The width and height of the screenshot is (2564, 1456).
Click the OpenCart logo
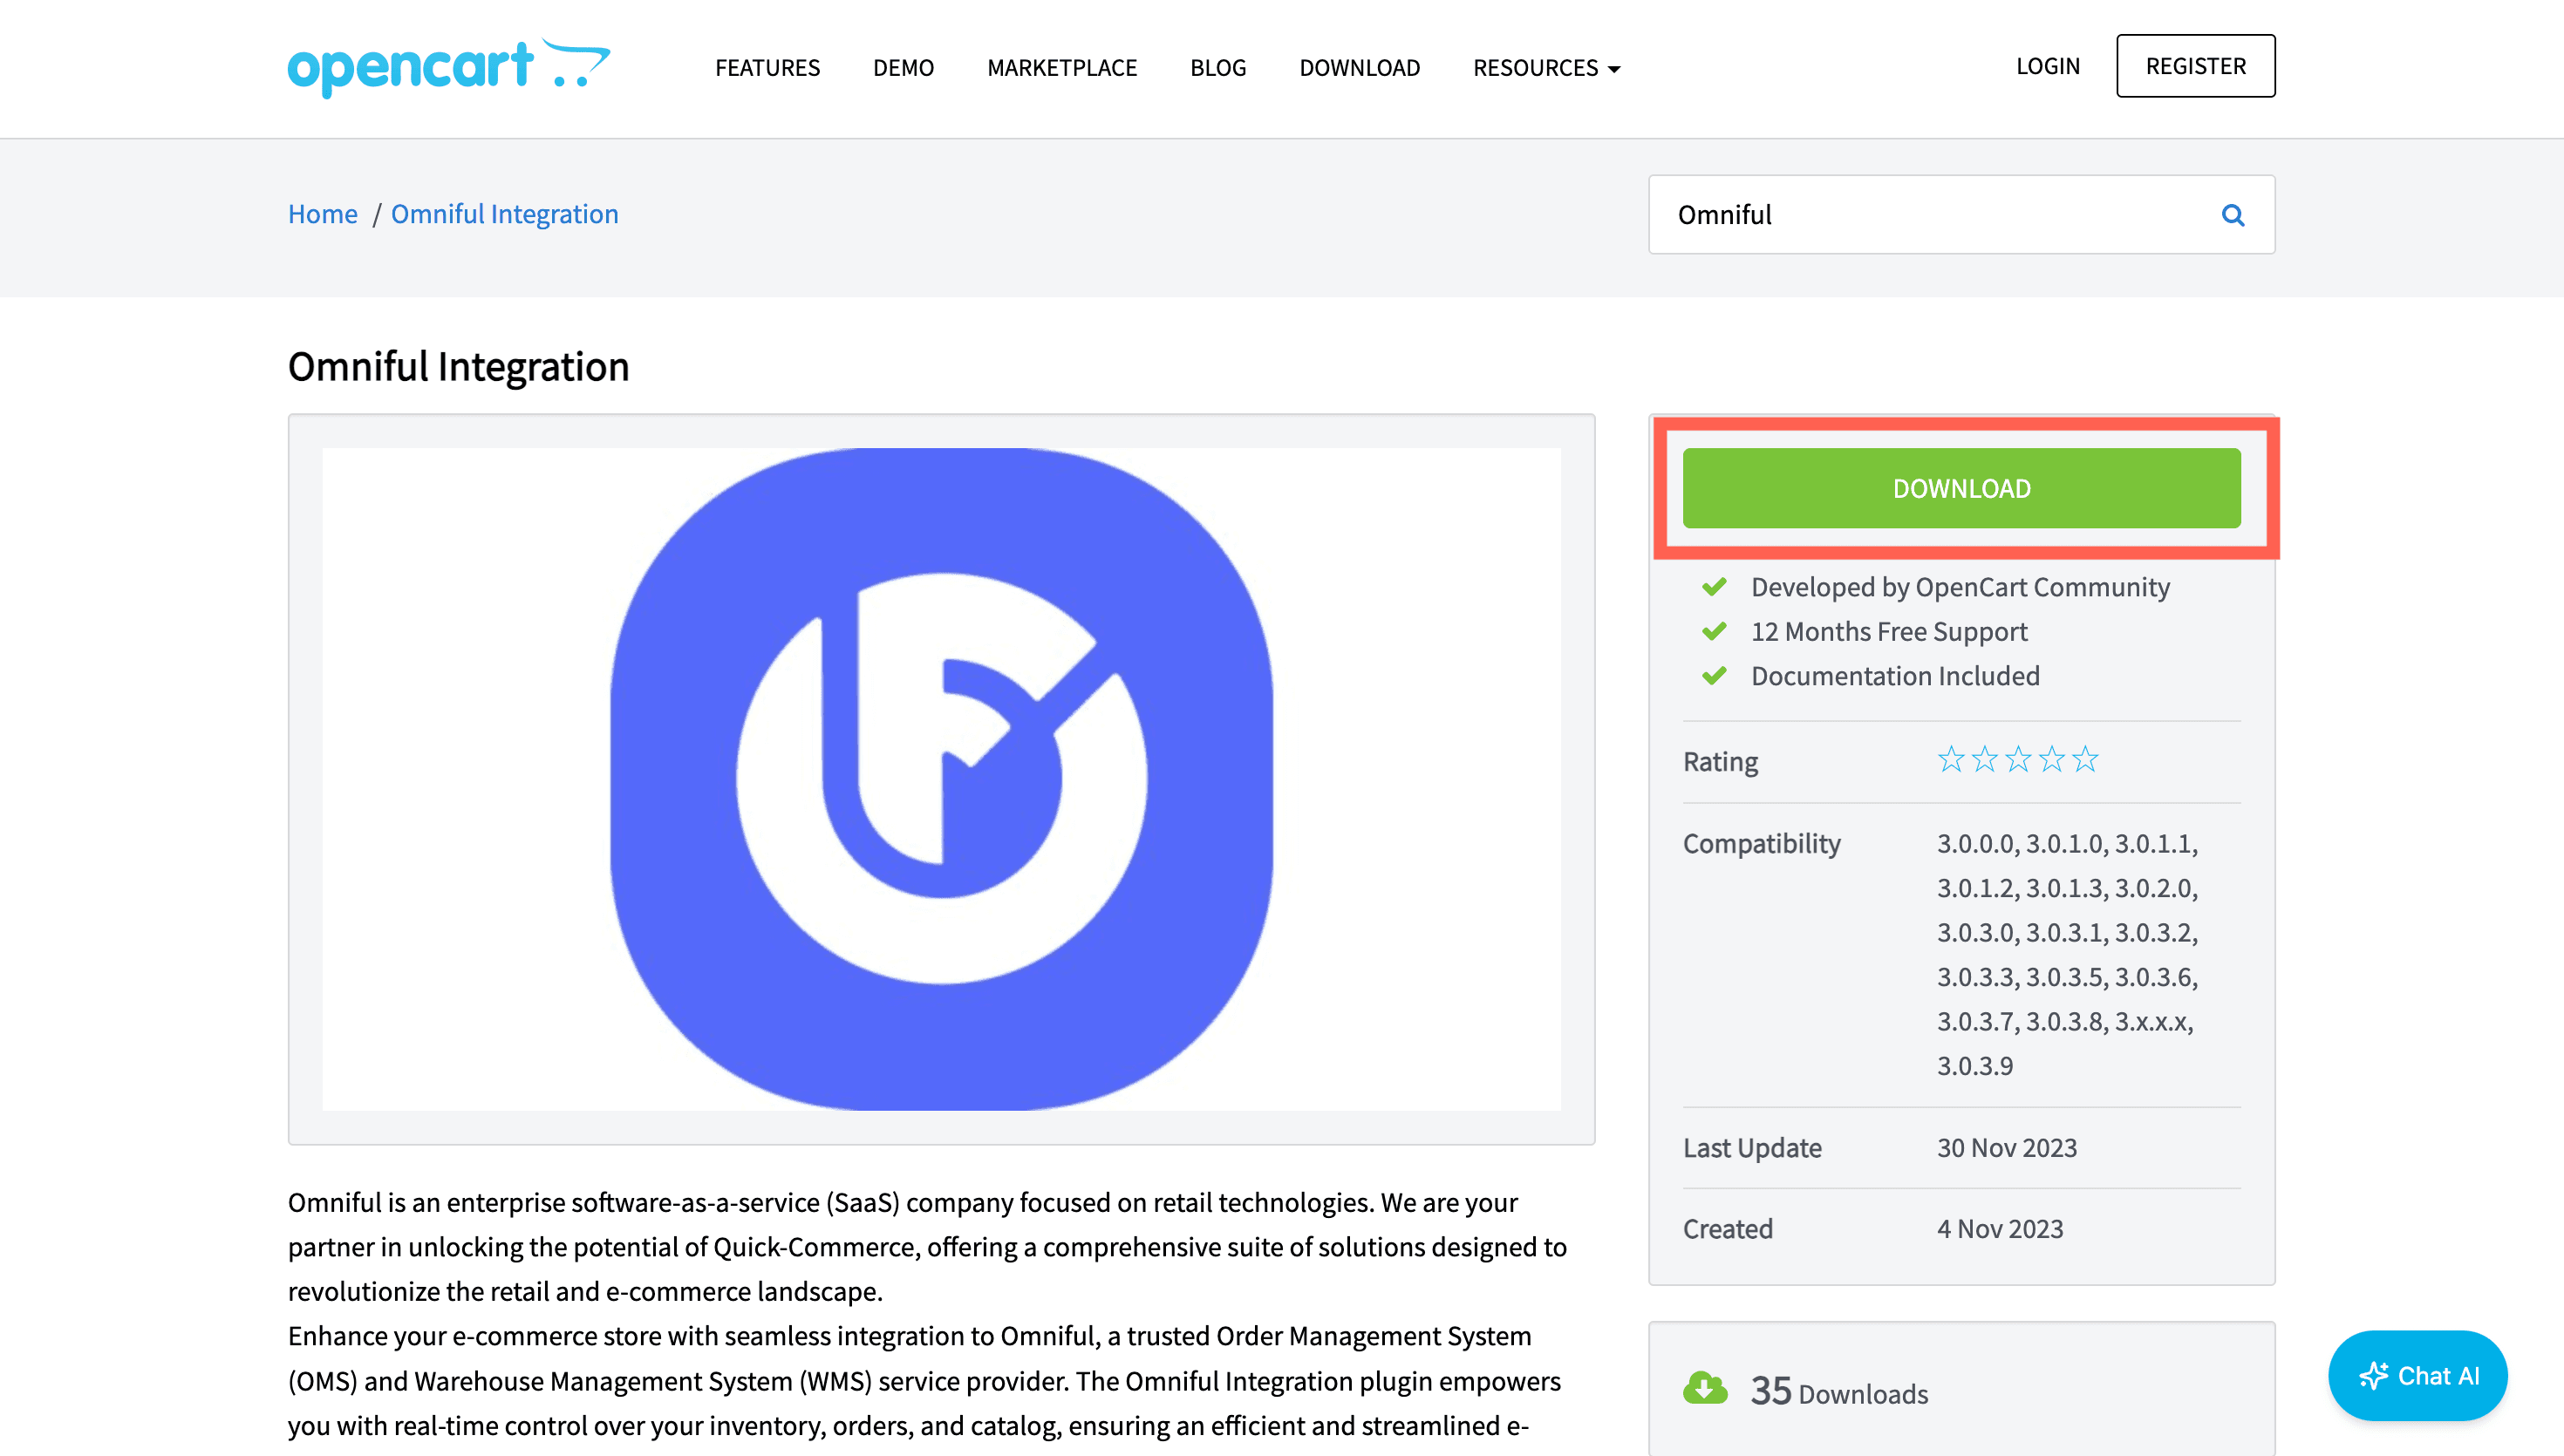tap(448, 67)
